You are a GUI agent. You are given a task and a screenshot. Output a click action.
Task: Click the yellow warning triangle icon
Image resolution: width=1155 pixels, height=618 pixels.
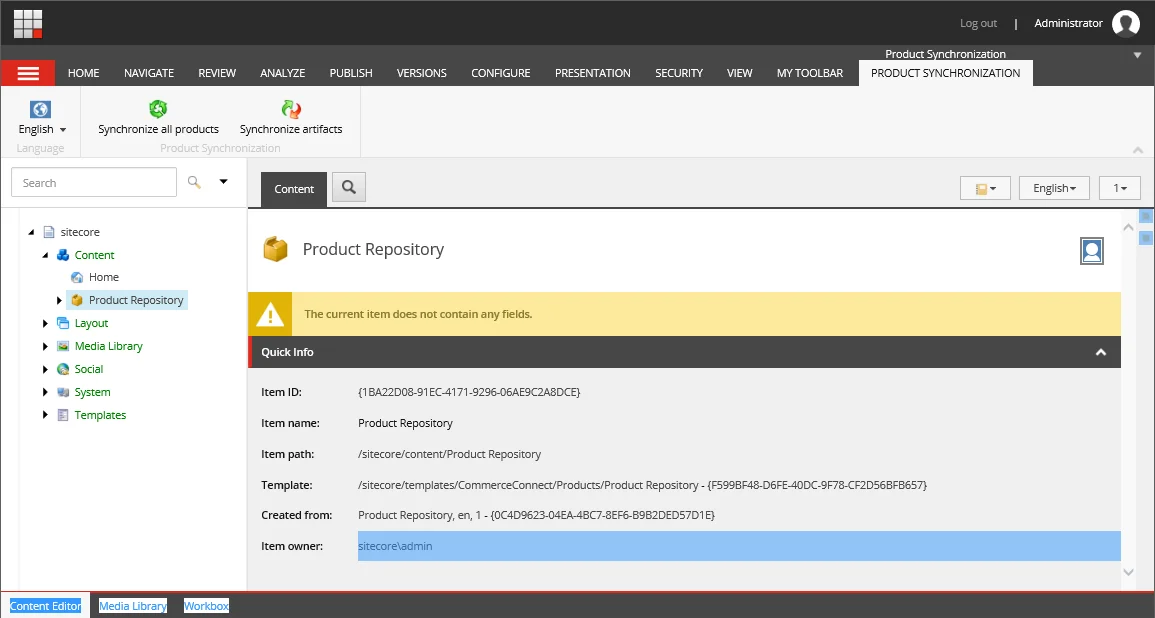270,315
